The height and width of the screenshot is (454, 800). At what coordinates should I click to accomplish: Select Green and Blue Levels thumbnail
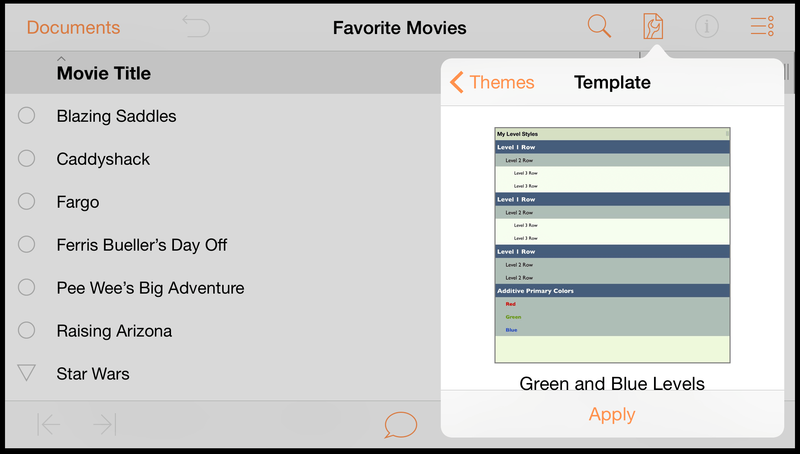[x=612, y=245]
